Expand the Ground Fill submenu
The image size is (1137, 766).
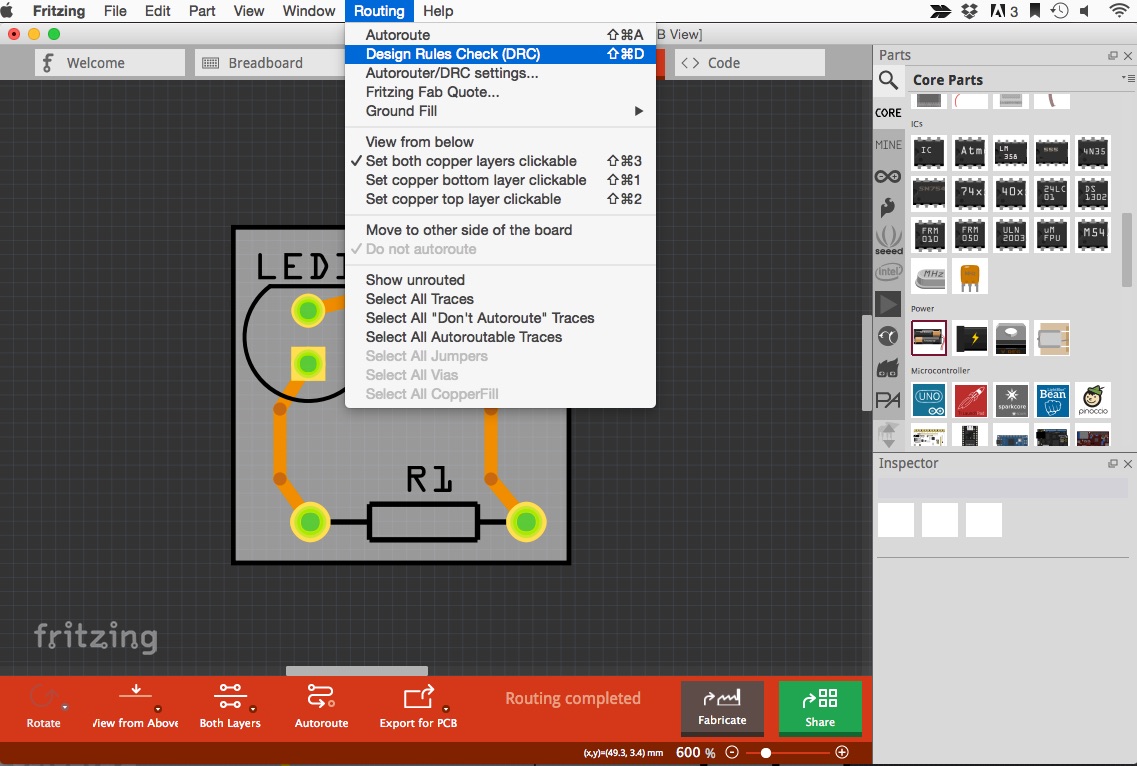coord(500,111)
